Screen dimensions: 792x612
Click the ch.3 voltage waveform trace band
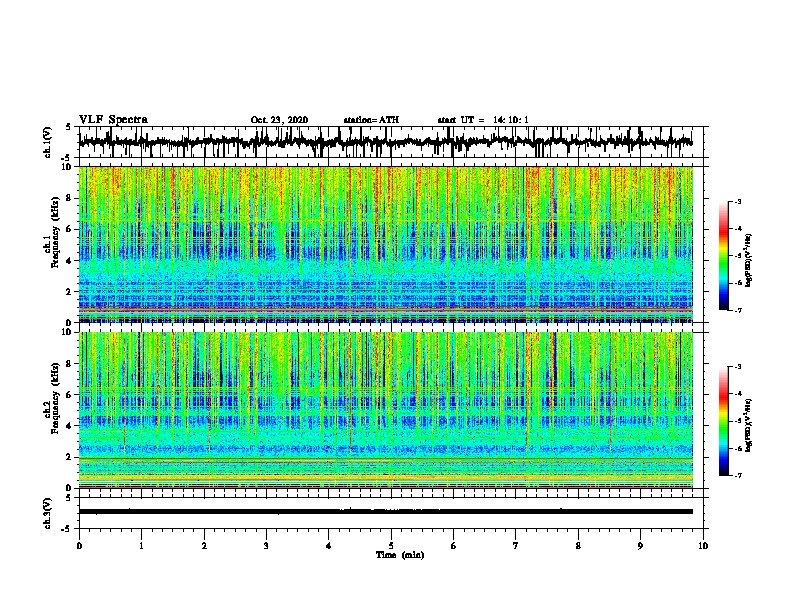385,511
